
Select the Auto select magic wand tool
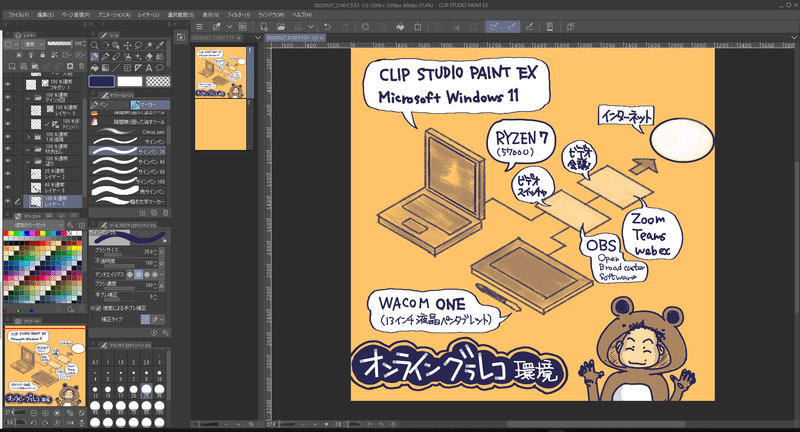pyautogui.click(x=149, y=45)
